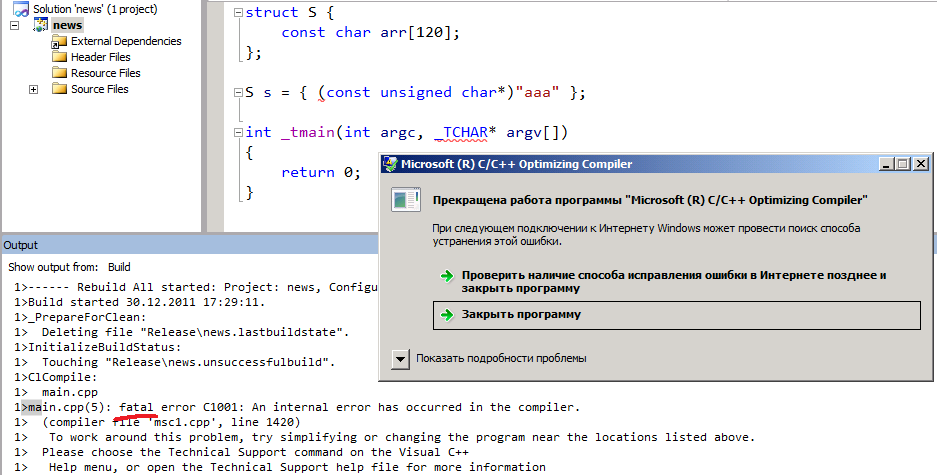Viewport: 937px width, 475px height.
Task: Expand the Source Files node
Action: (33, 90)
